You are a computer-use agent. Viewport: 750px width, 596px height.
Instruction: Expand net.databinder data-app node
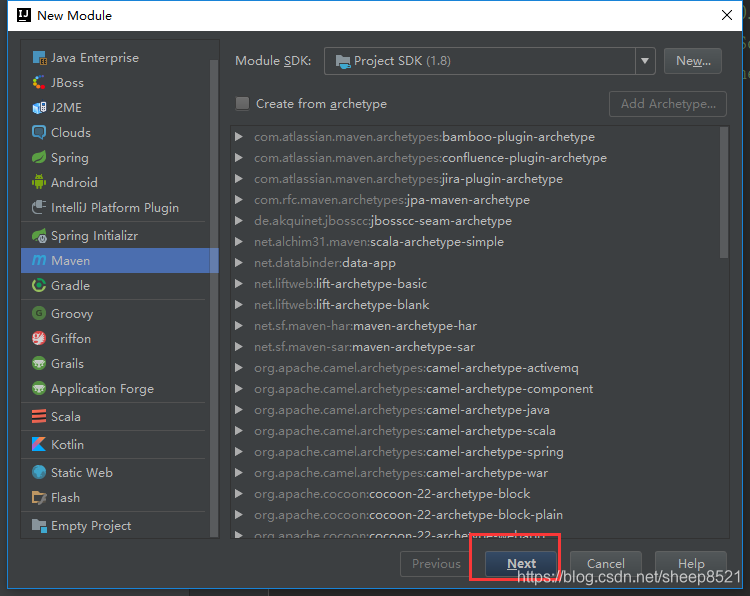click(239, 263)
